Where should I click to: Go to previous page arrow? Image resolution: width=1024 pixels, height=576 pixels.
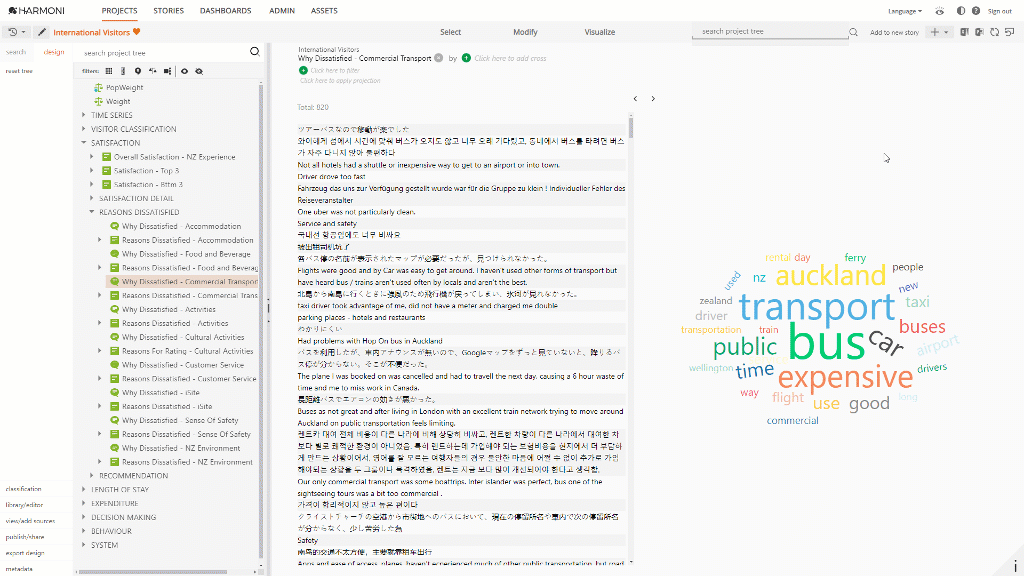click(635, 99)
